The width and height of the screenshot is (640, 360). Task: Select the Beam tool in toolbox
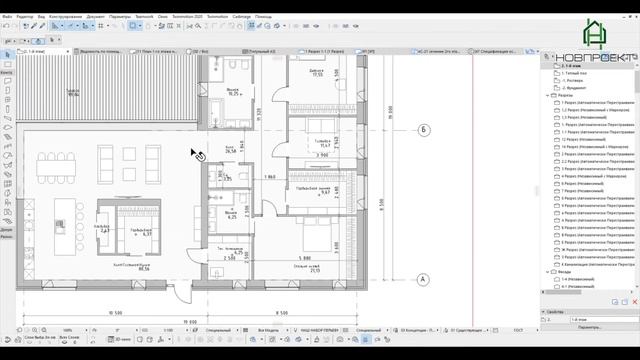(7, 118)
